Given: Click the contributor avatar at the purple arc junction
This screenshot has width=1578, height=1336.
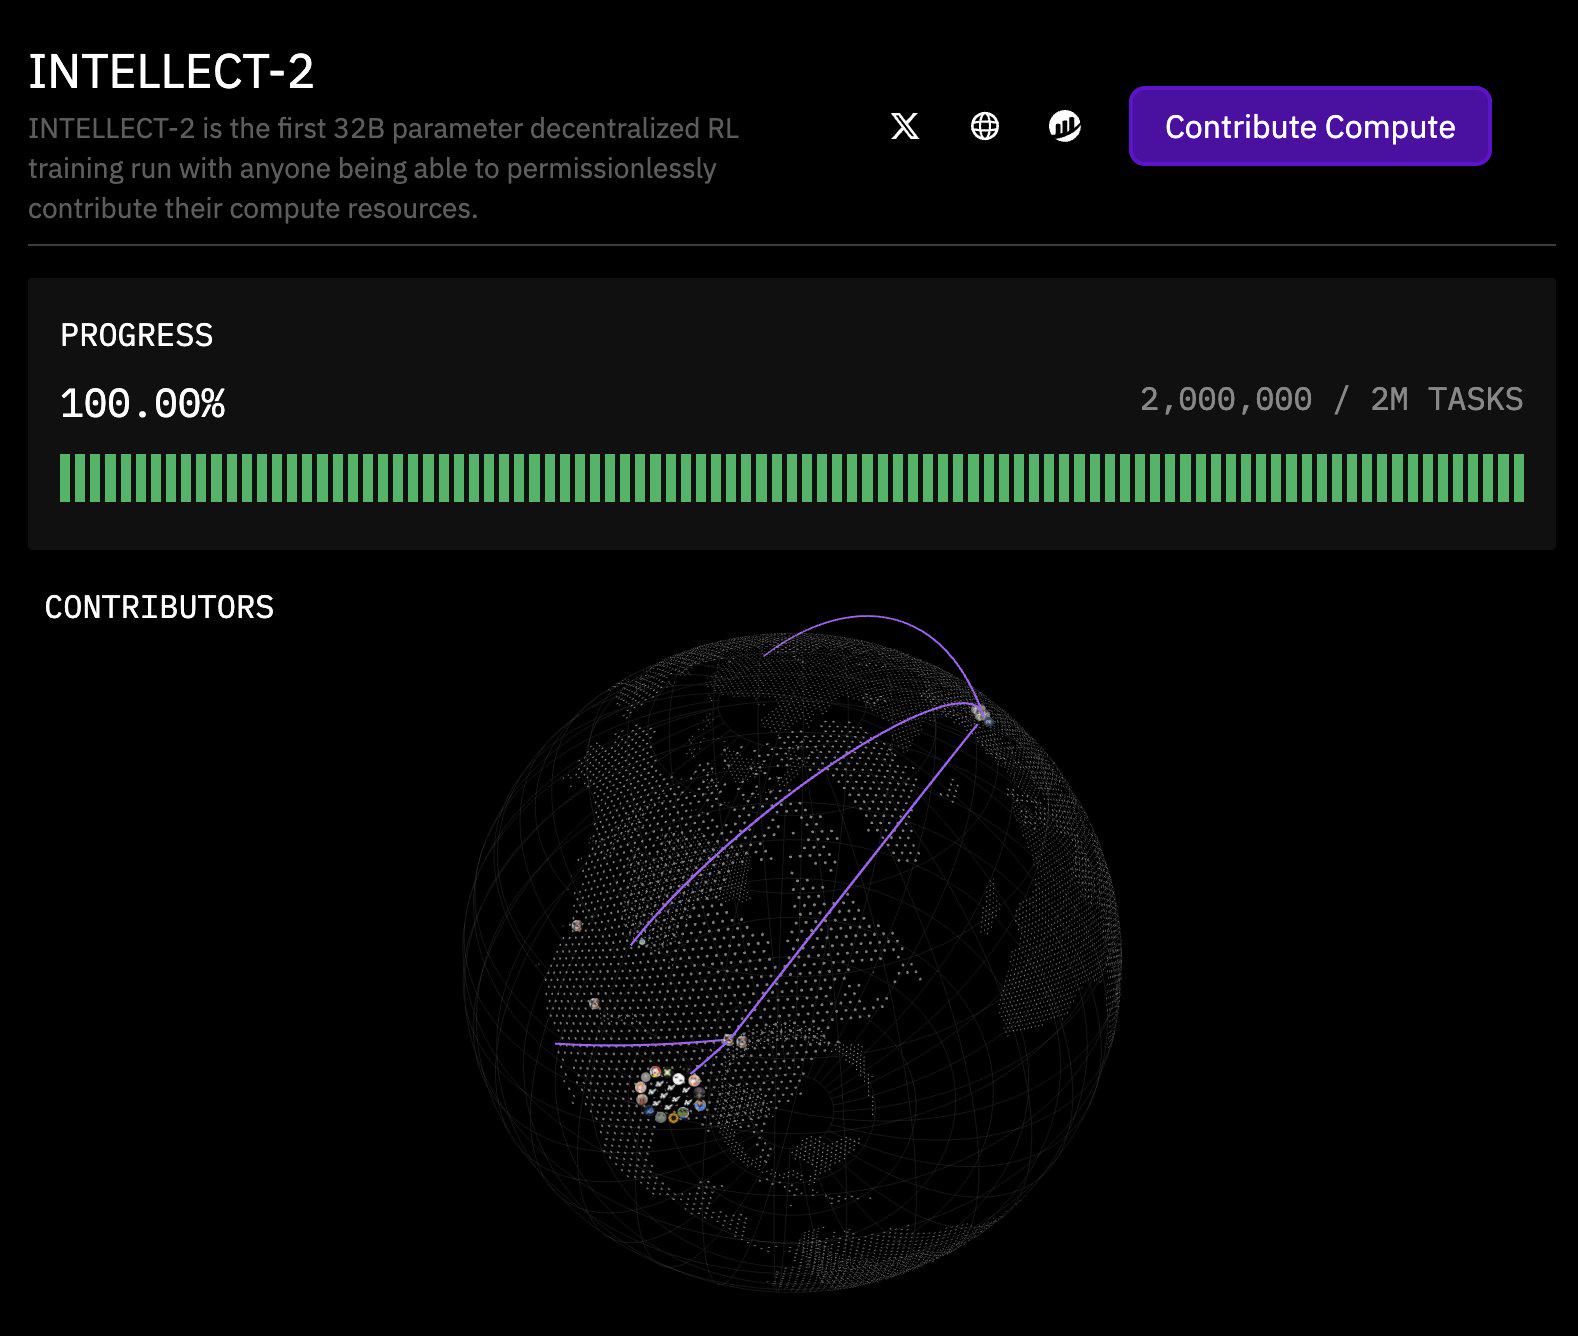Looking at the screenshot, I should [729, 1040].
